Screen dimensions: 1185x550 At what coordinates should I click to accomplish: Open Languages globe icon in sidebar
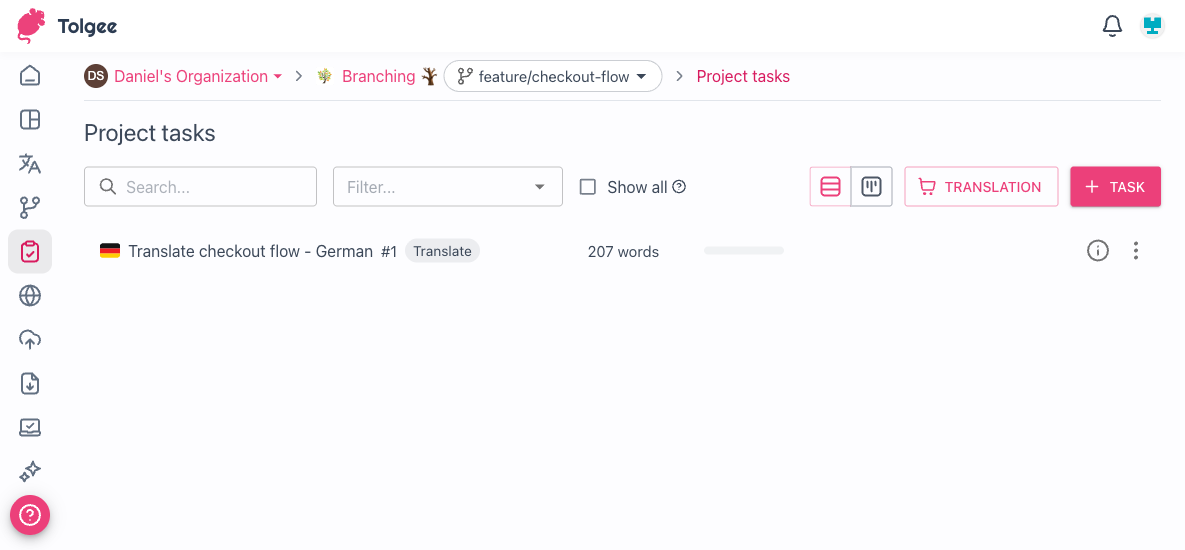(x=30, y=295)
